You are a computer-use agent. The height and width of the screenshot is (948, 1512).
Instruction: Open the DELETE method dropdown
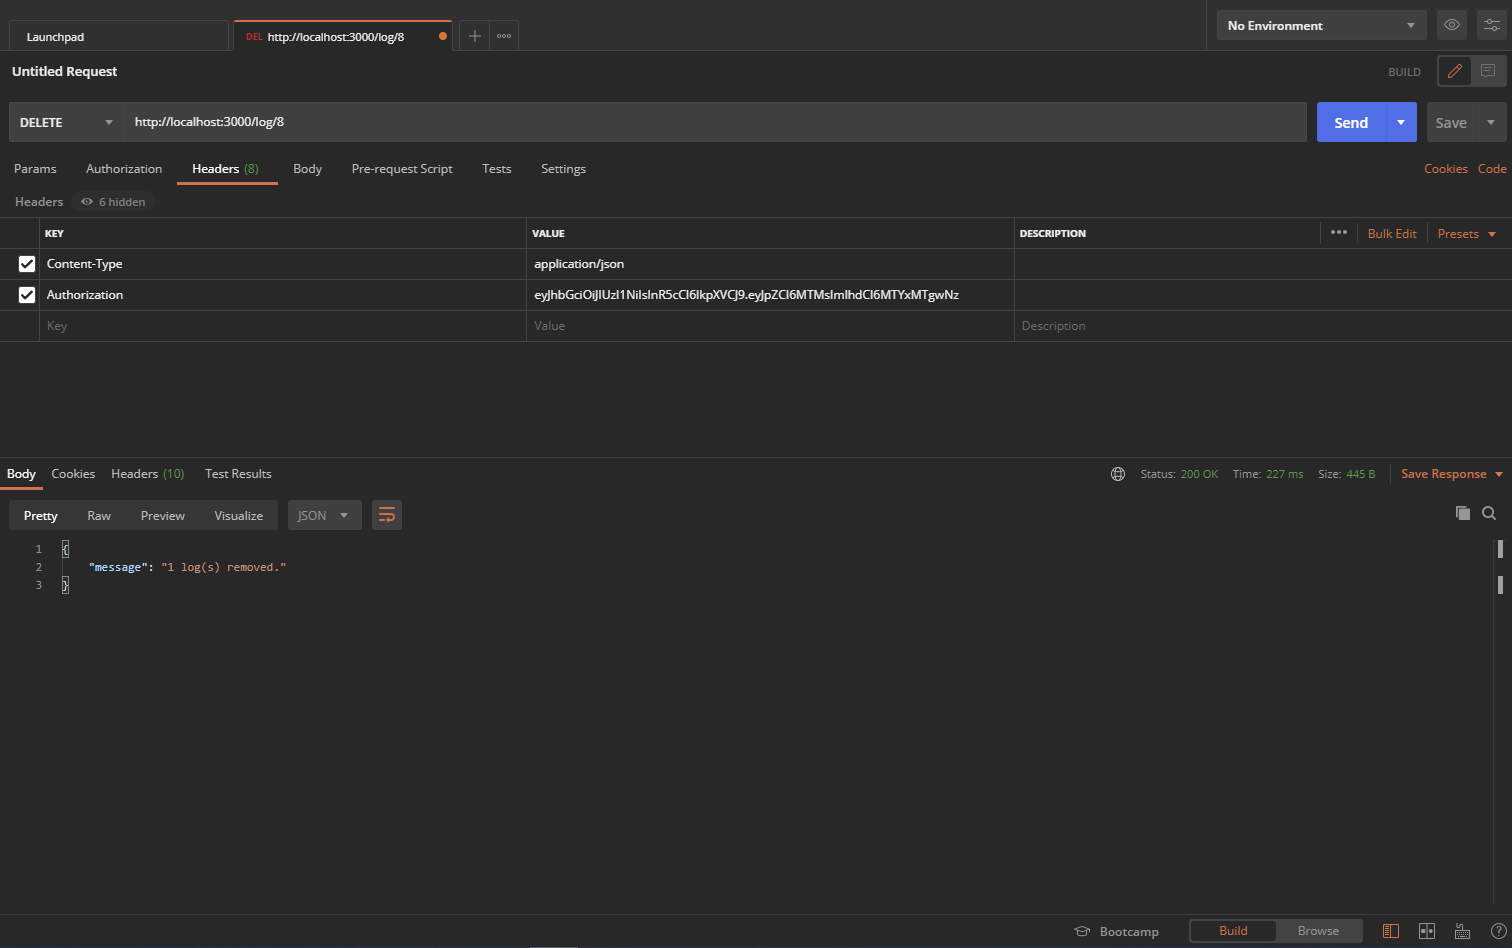coord(65,121)
